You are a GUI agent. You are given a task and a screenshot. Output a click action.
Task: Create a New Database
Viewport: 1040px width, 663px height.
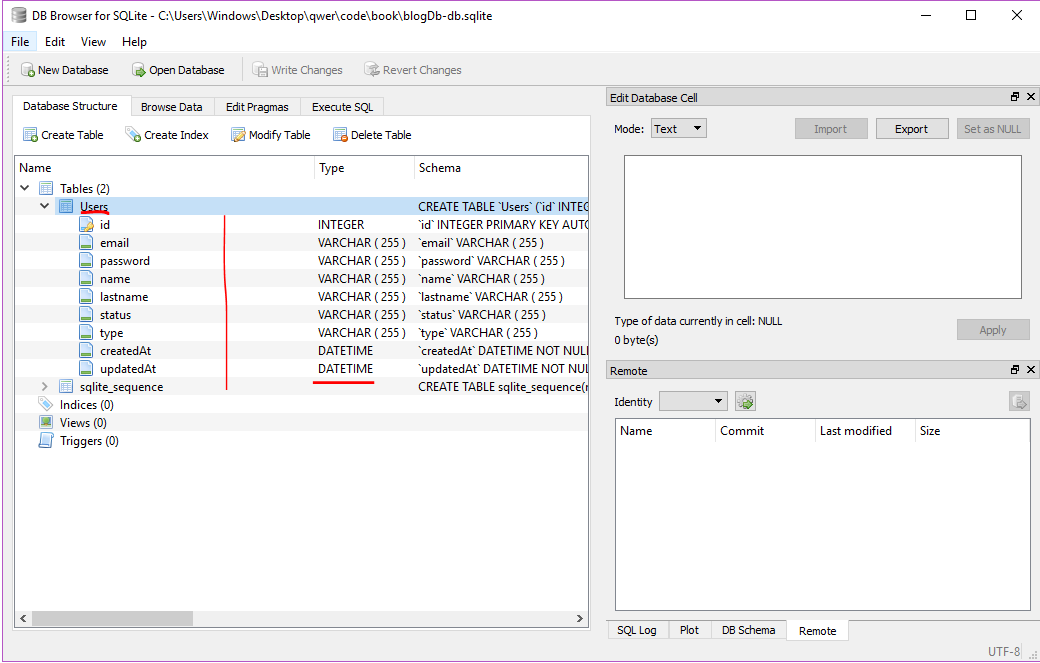click(64, 69)
